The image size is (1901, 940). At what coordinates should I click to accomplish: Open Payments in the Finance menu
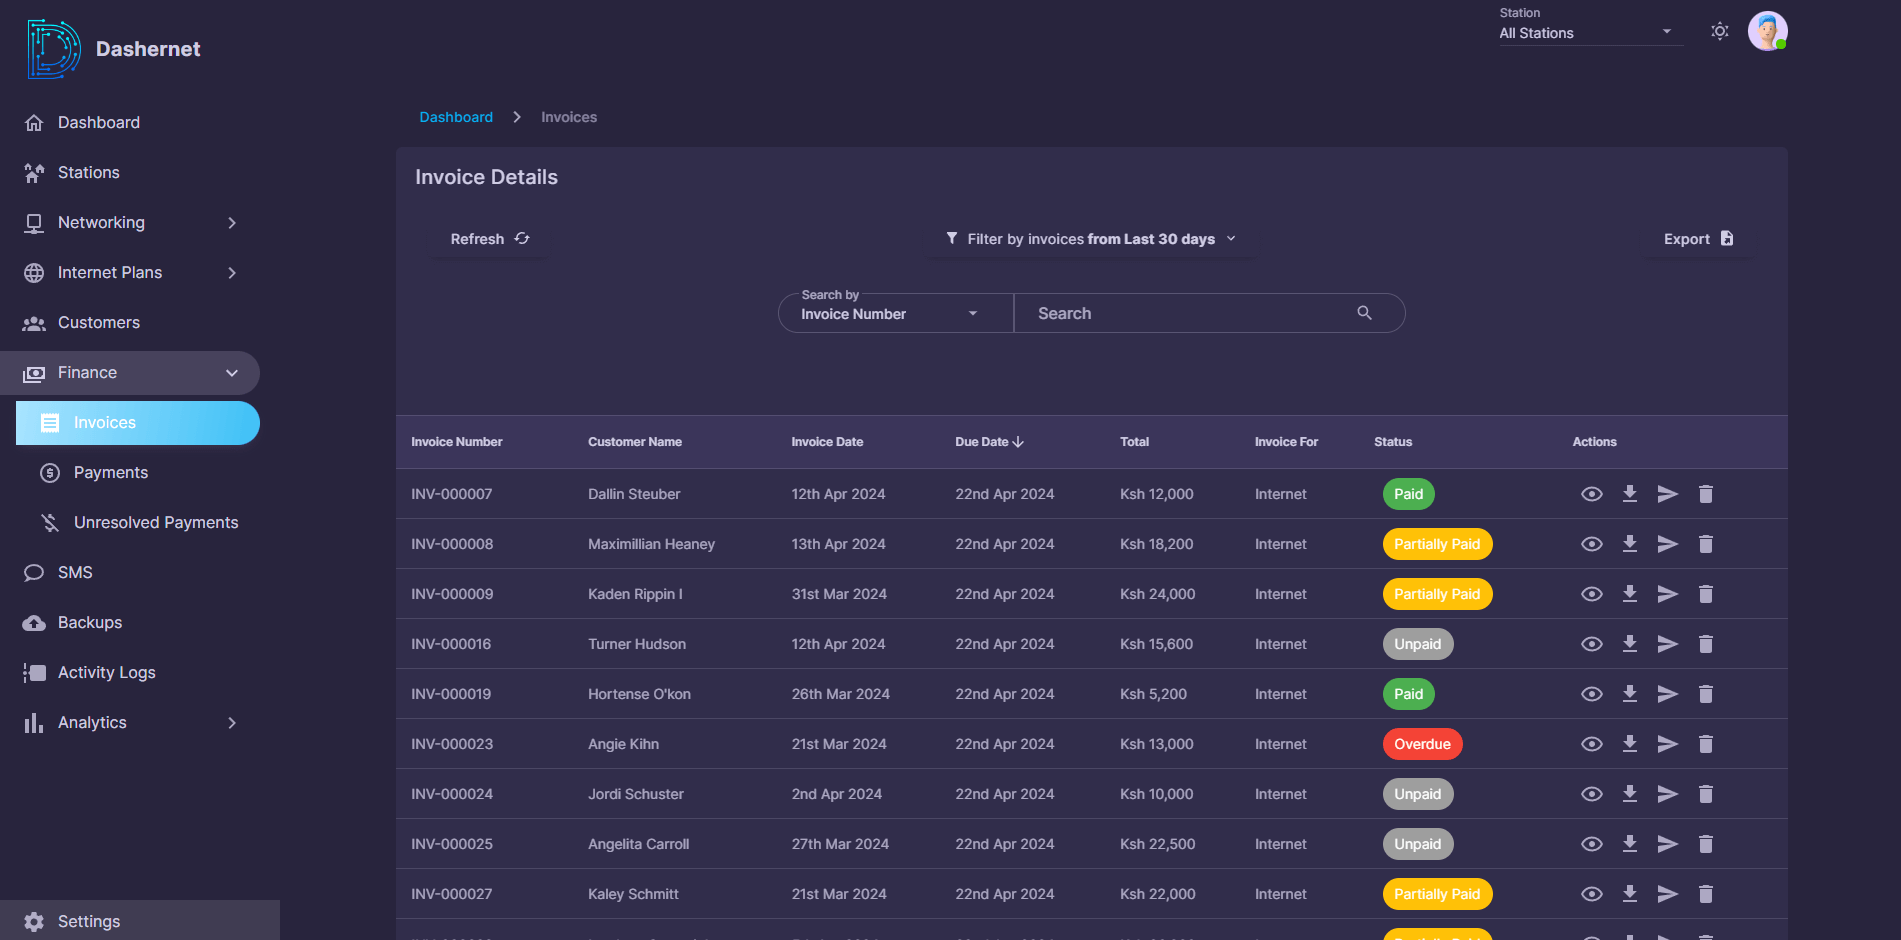[x=111, y=472]
